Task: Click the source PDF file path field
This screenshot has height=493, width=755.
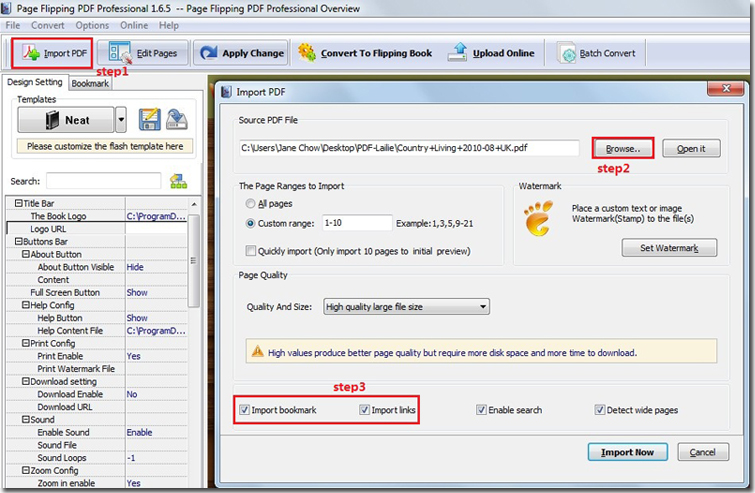Action: click(x=409, y=148)
